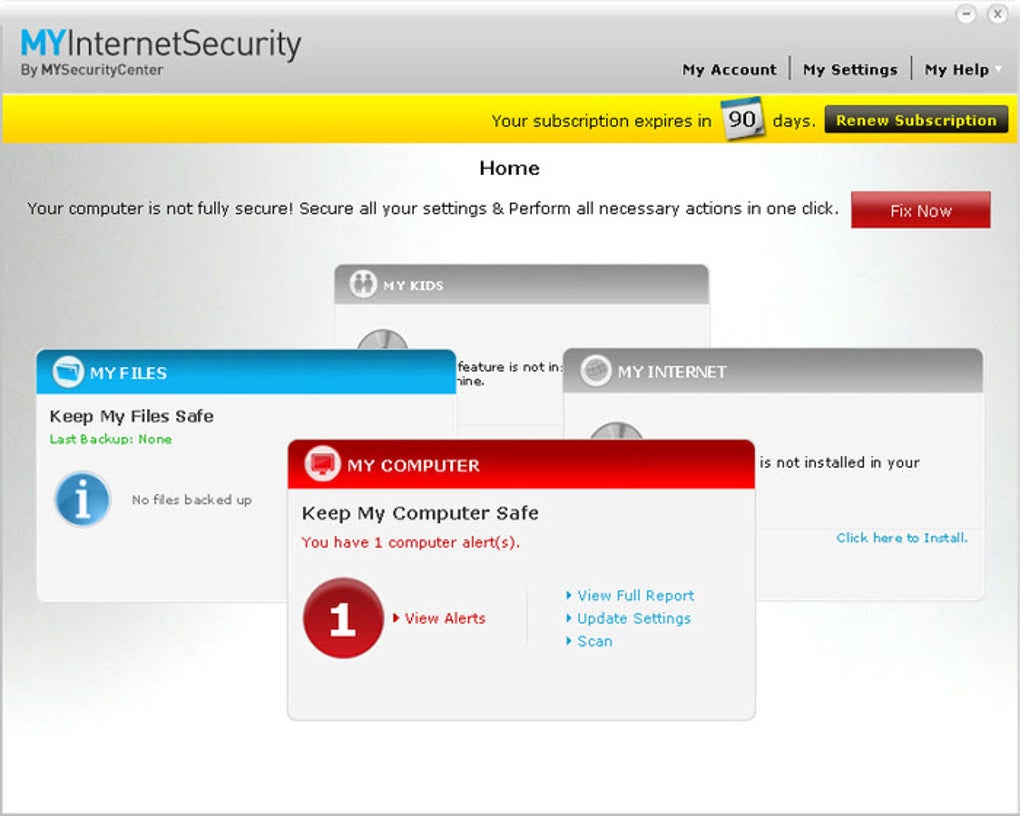Viewport: 1020px width, 816px height.
Task: Click 'Your subscription expires in' text
Action: click(602, 121)
